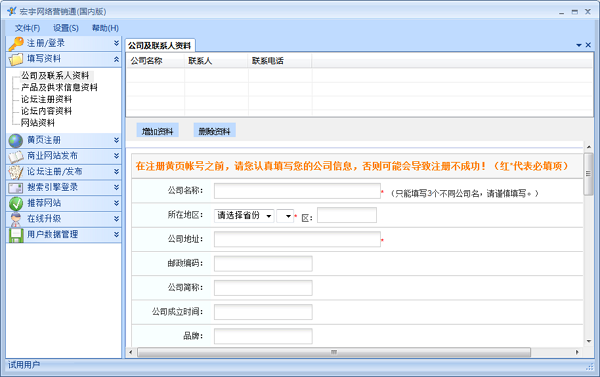The height and width of the screenshot is (377, 600).
Task: Open the city dropdown next to the province selector
Action: (x=285, y=216)
